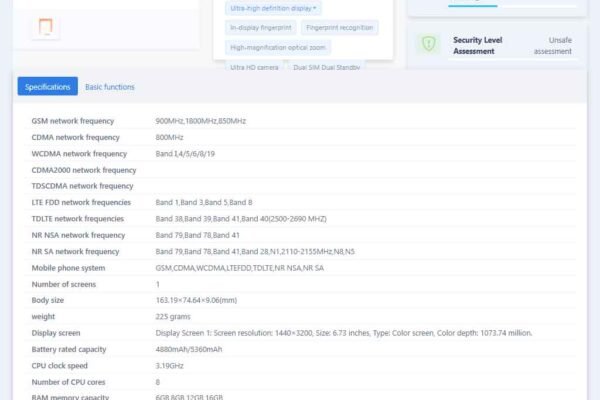Click the Unsafe assessment status text
The image size is (600, 400).
coord(552,45)
